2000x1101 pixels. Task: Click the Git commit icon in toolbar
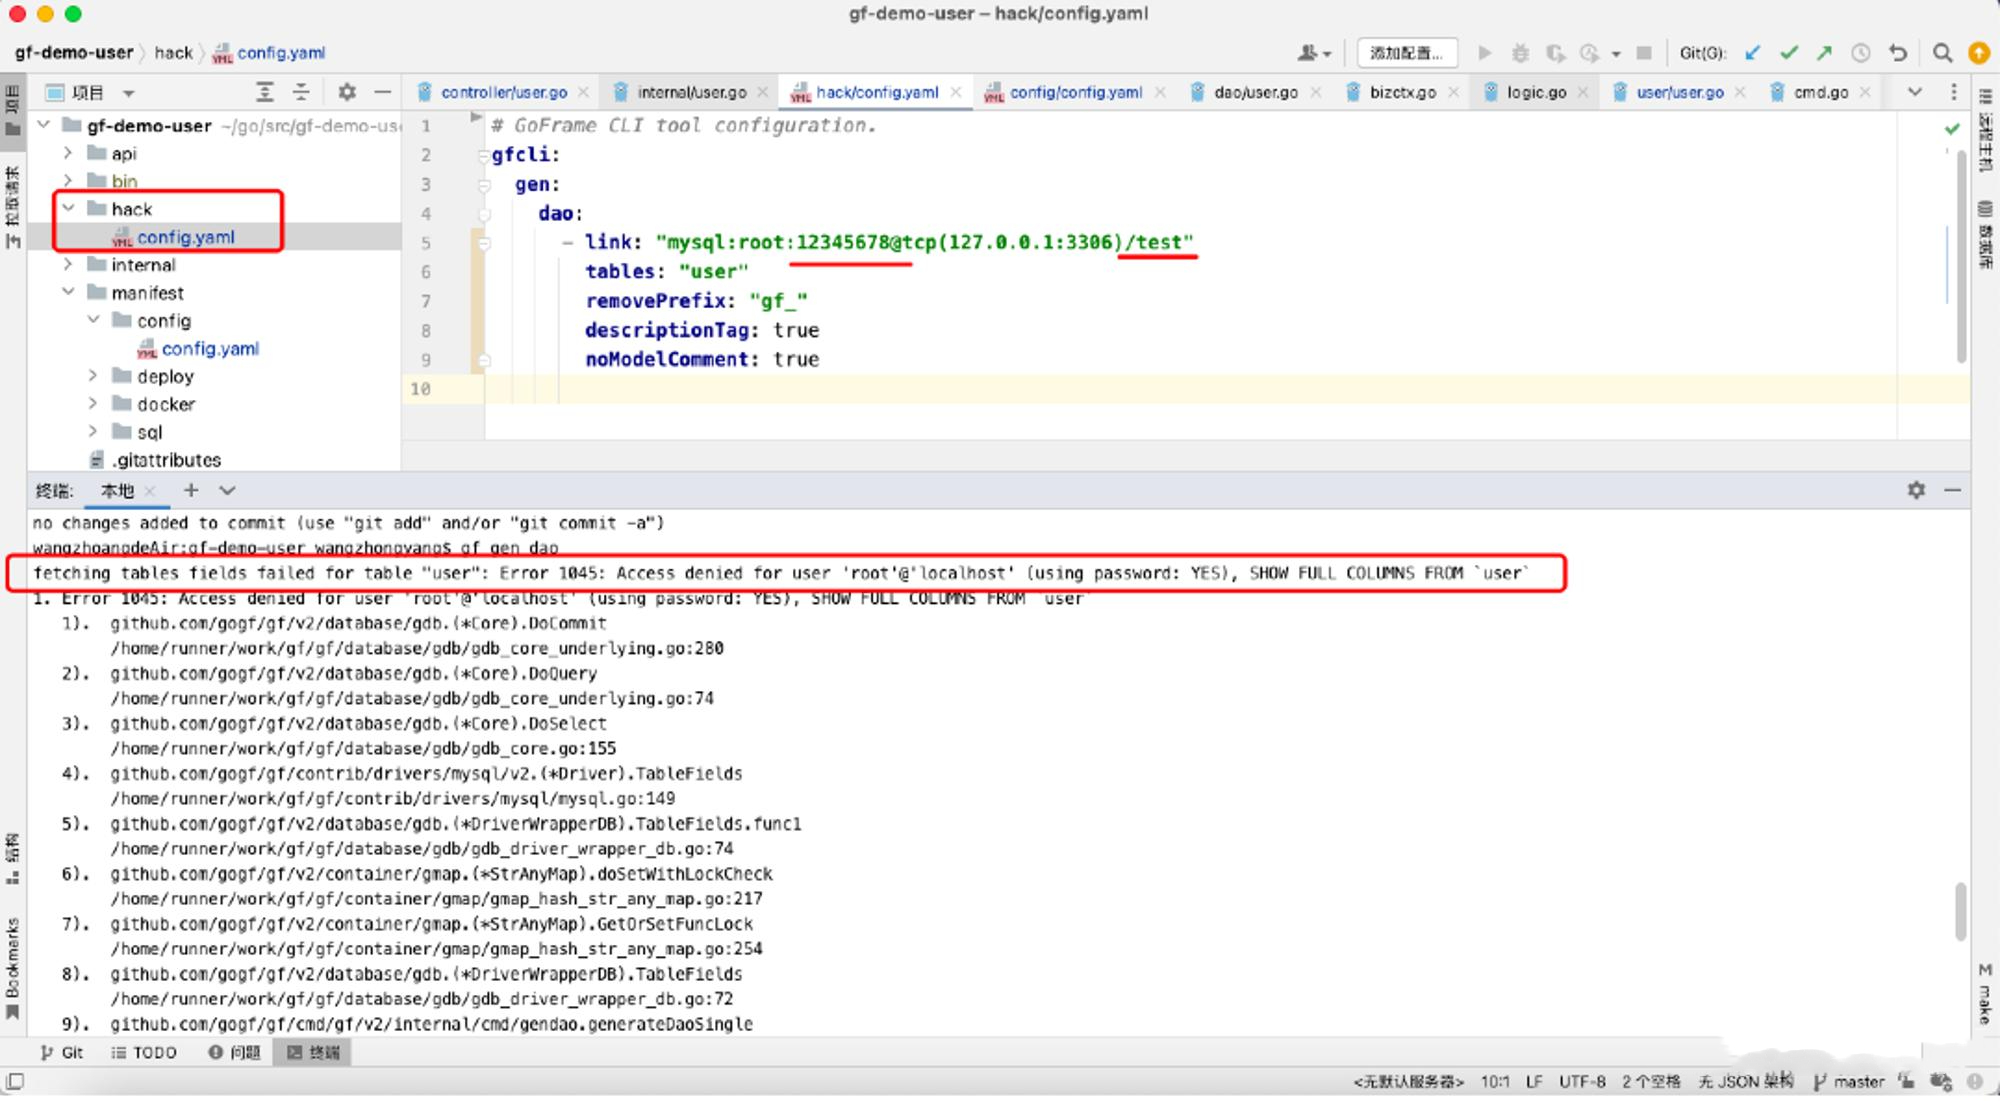click(1791, 53)
